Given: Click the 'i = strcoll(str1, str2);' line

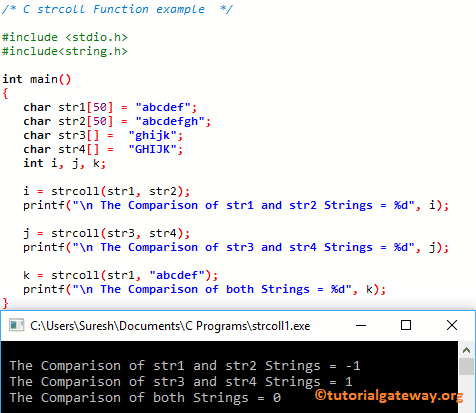Looking at the screenshot, I should 106,191.
